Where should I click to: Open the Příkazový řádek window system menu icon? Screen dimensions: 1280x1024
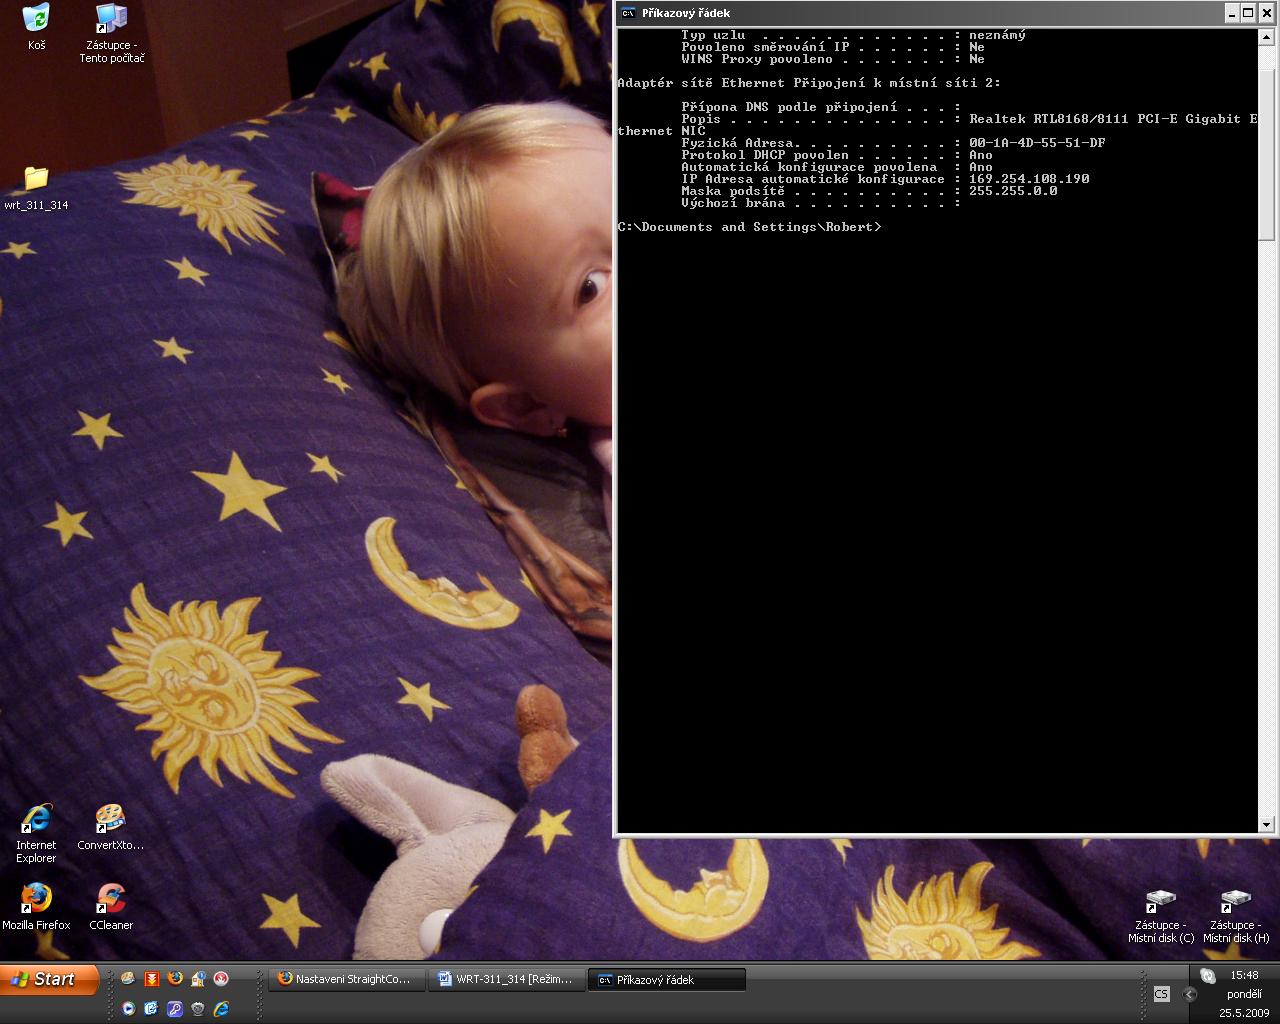point(628,13)
